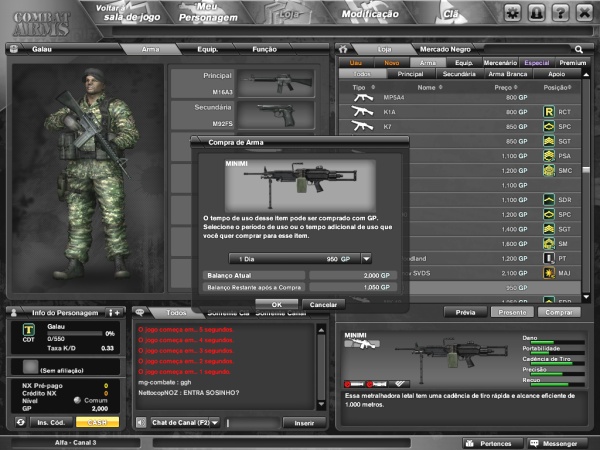
Task: Open the settings gear icon
Action: click(513, 13)
